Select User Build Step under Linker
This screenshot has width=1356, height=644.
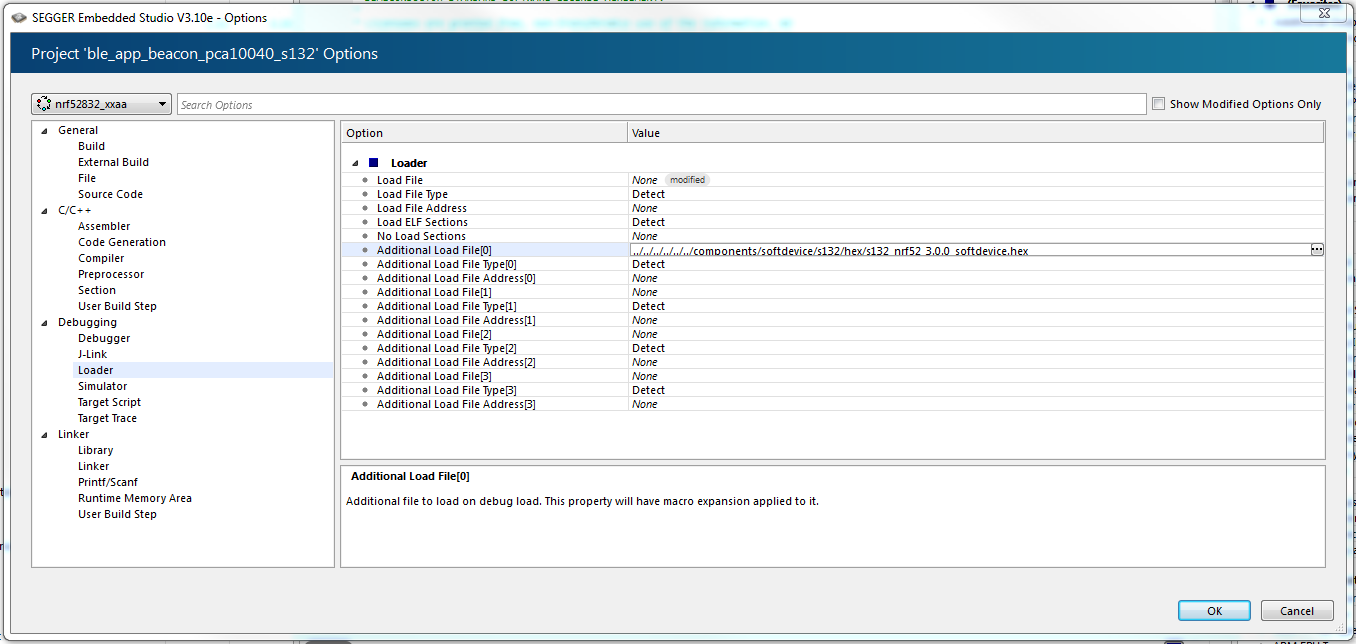point(117,514)
